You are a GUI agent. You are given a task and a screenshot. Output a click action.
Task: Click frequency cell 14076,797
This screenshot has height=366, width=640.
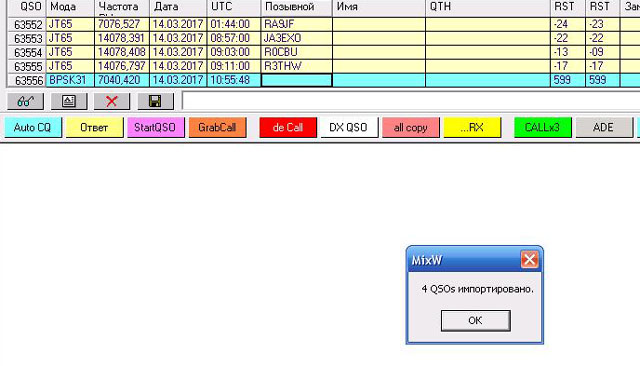pyautogui.click(x=122, y=66)
